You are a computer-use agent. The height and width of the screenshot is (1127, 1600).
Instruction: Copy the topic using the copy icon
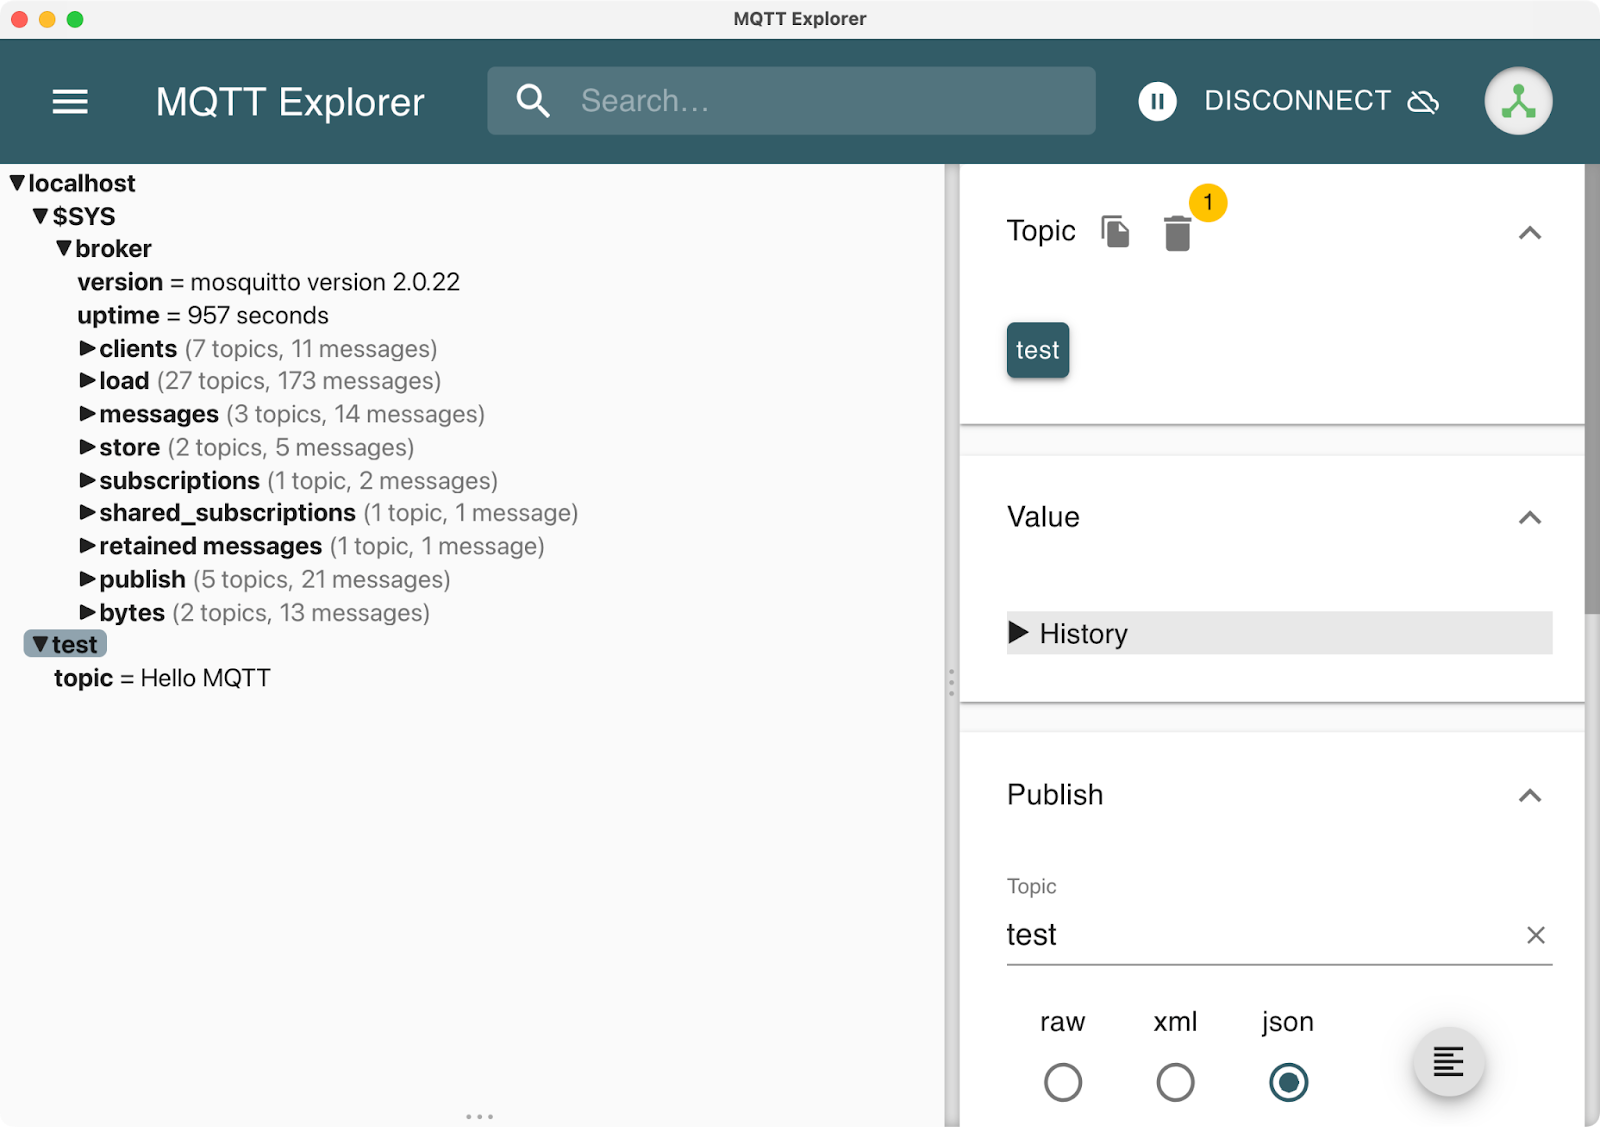(1114, 231)
